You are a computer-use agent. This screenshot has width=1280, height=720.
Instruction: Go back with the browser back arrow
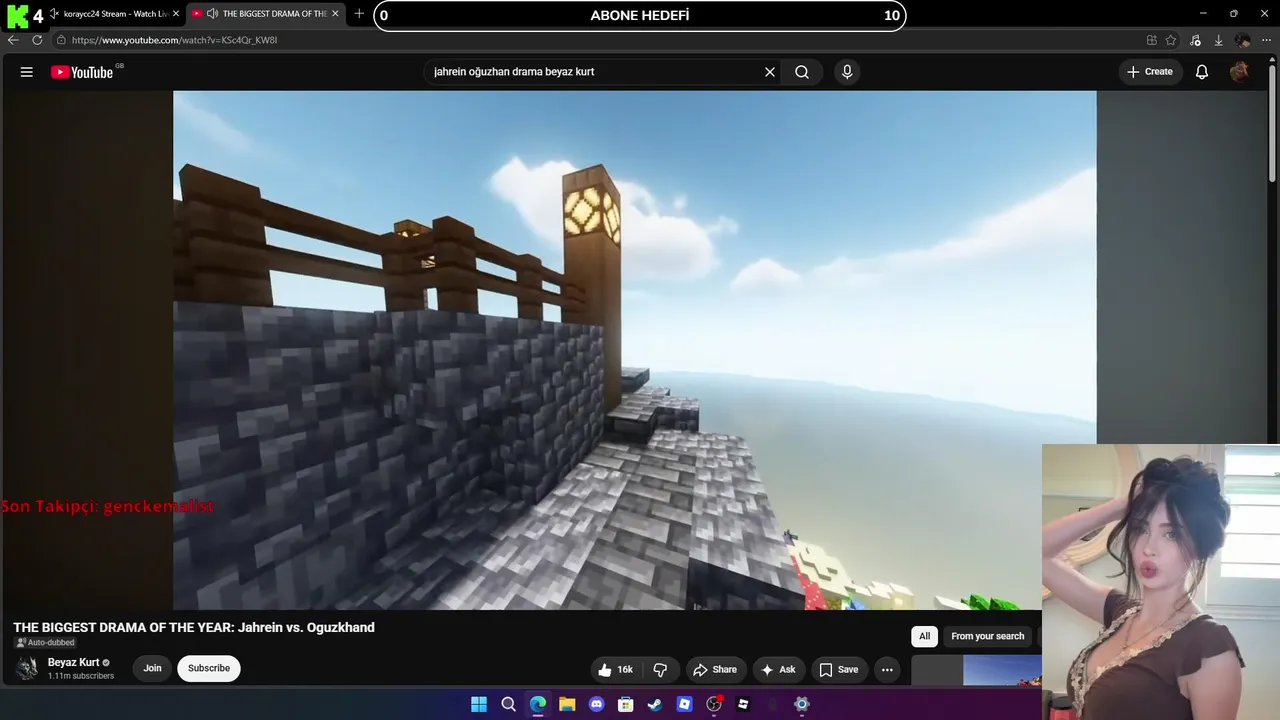pos(13,40)
